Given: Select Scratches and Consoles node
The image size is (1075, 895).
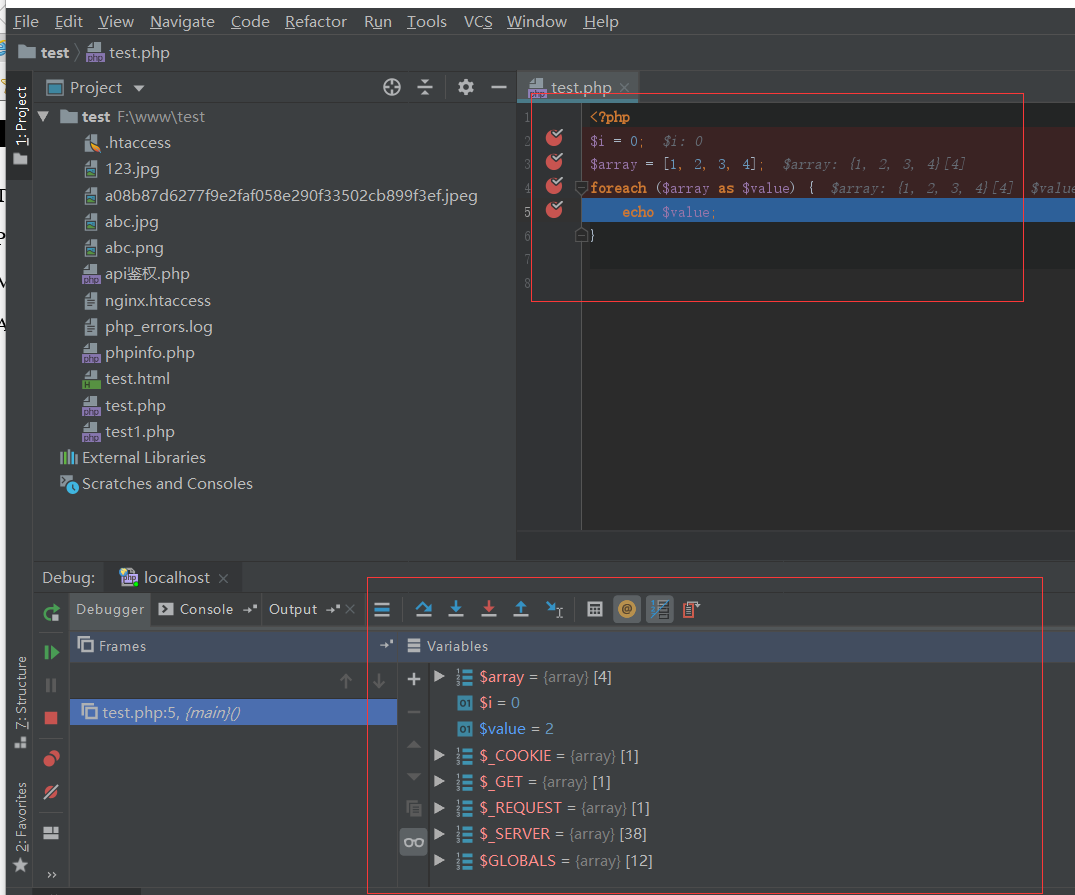Looking at the screenshot, I should click(x=167, y=484).
